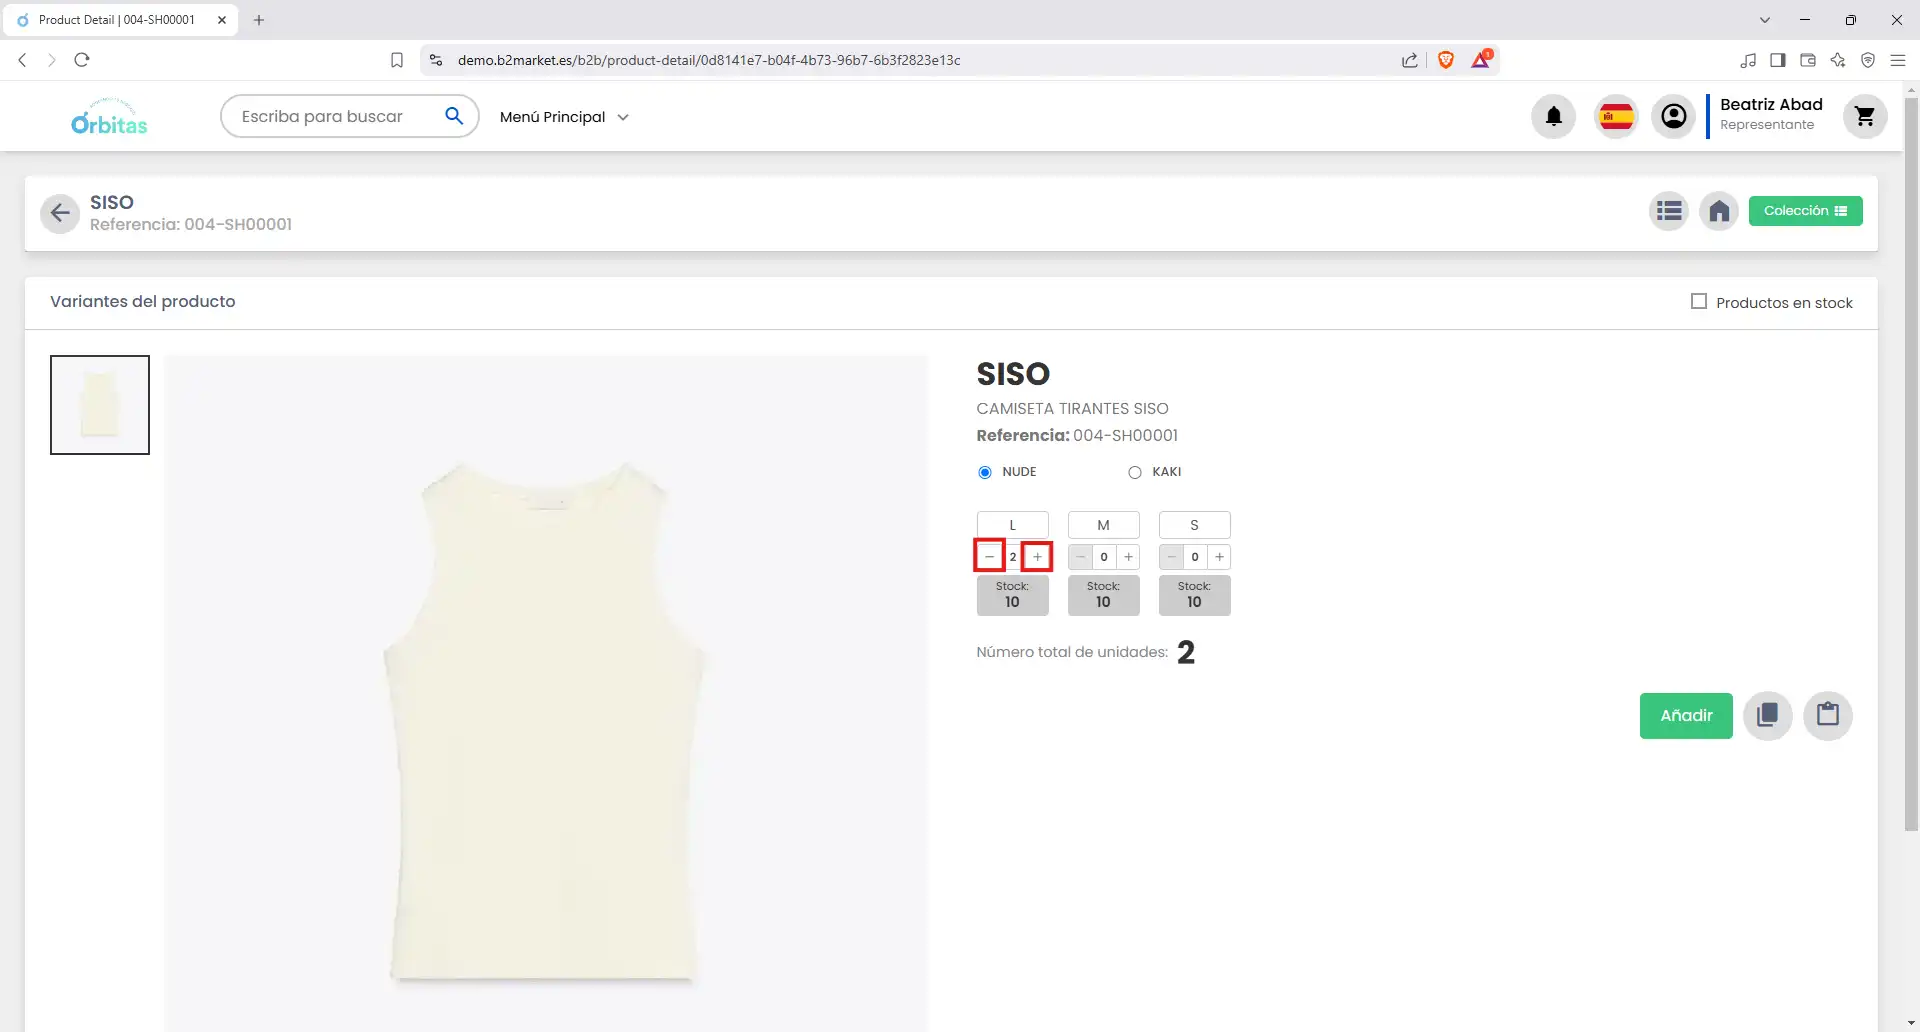Switch to the Product Detail browser tab
The image size is (1920, 1032).
click(116, 20)
